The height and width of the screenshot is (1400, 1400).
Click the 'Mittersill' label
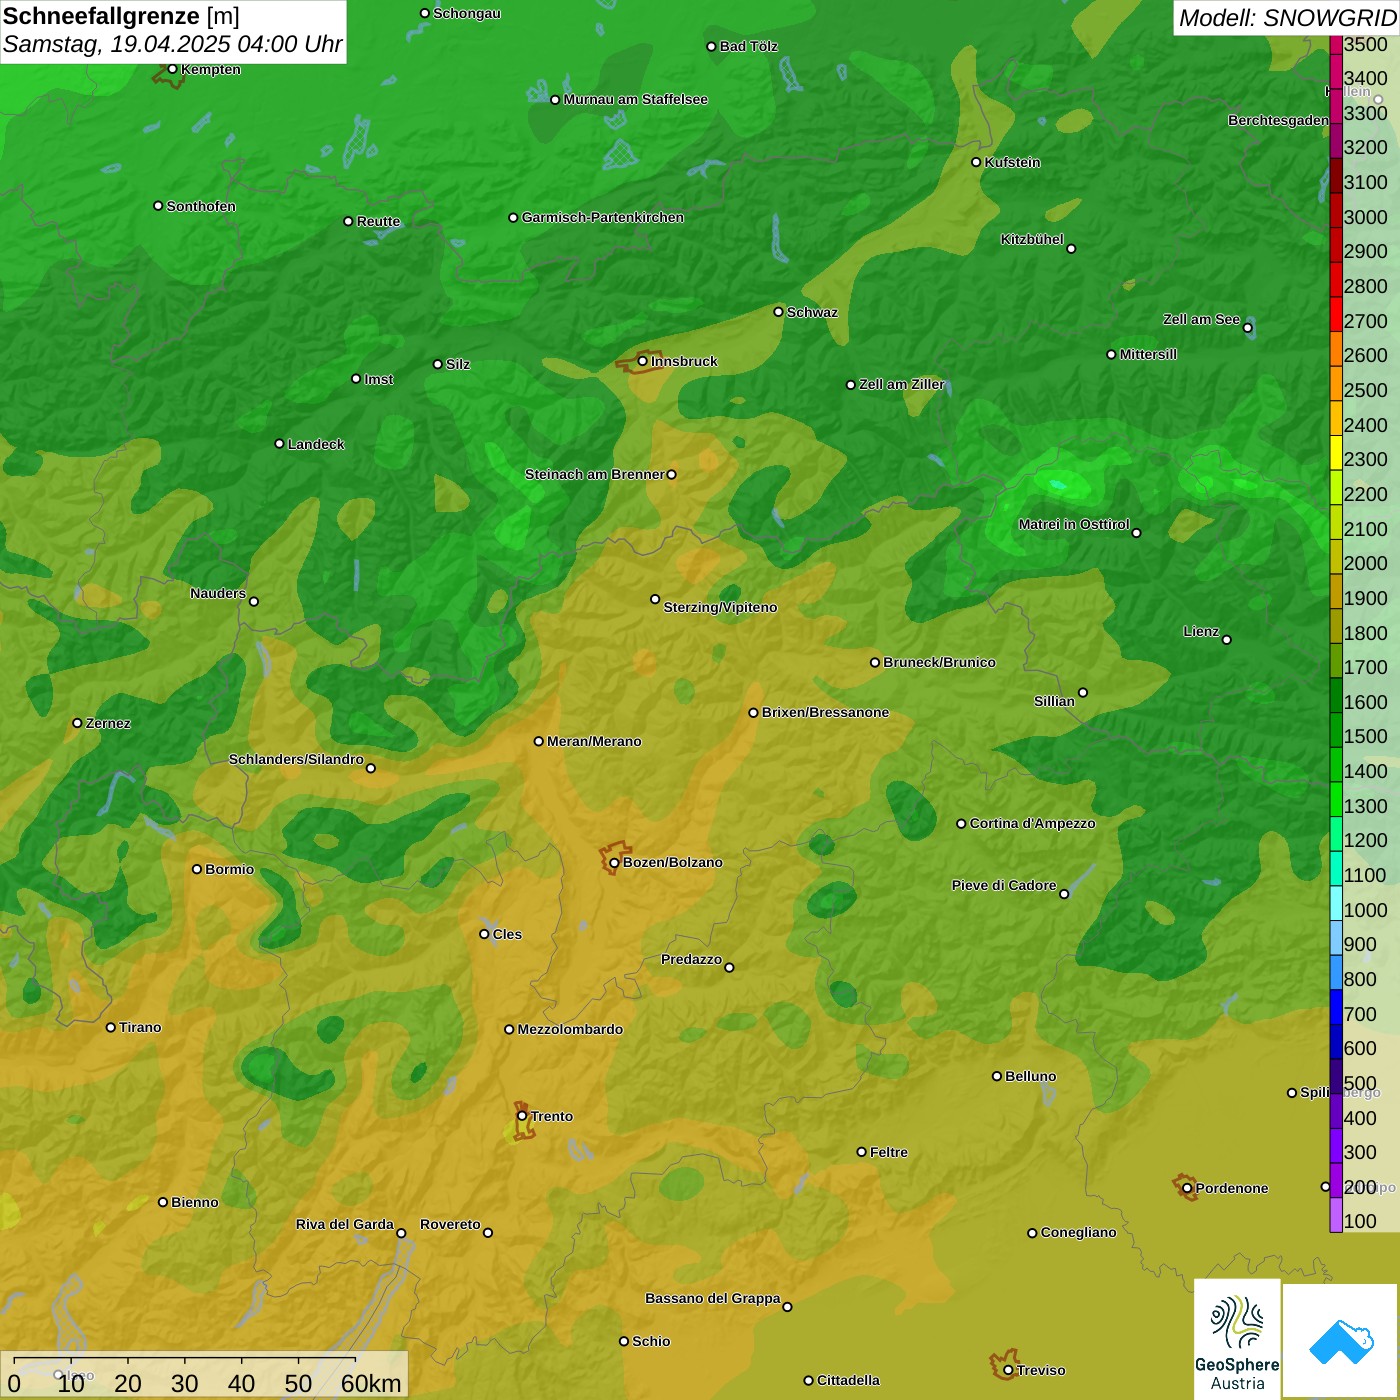[1148, 354]
